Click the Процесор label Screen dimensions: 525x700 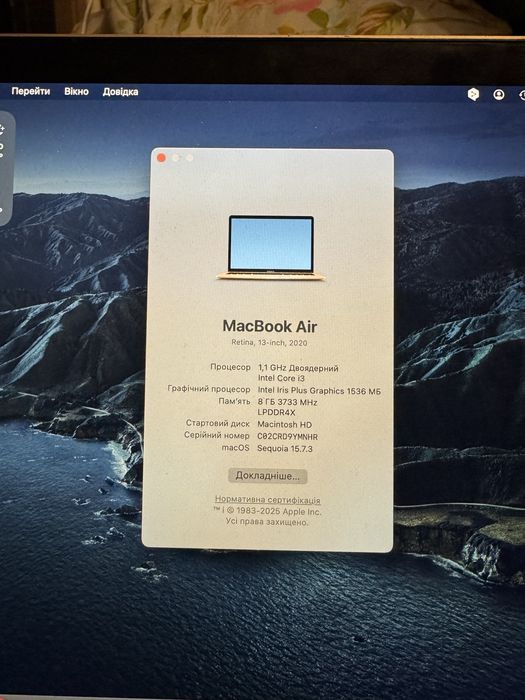tap(230, 367)
